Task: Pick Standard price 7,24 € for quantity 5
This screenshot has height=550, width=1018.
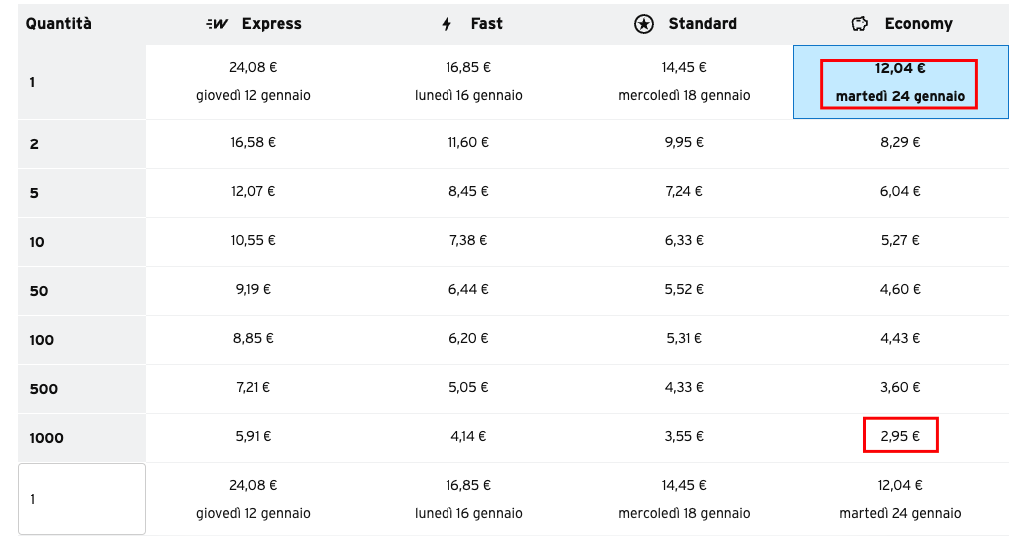Action: tap(684, 191)
